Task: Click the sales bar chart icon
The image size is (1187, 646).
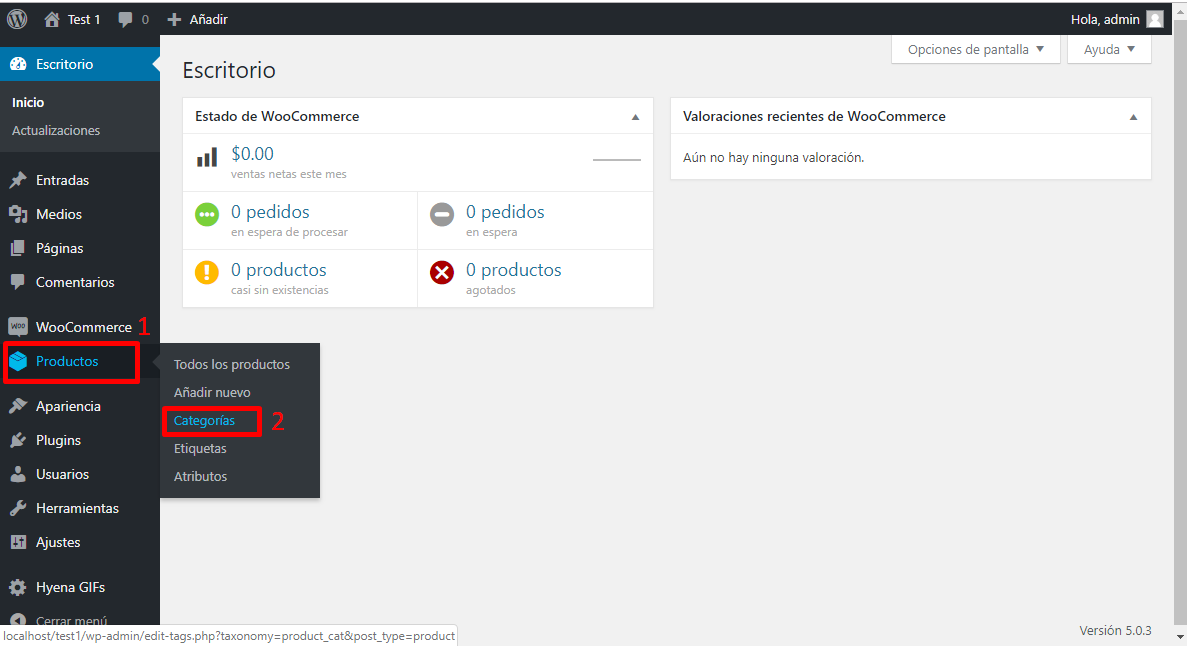Action: (x=207, y=157)
